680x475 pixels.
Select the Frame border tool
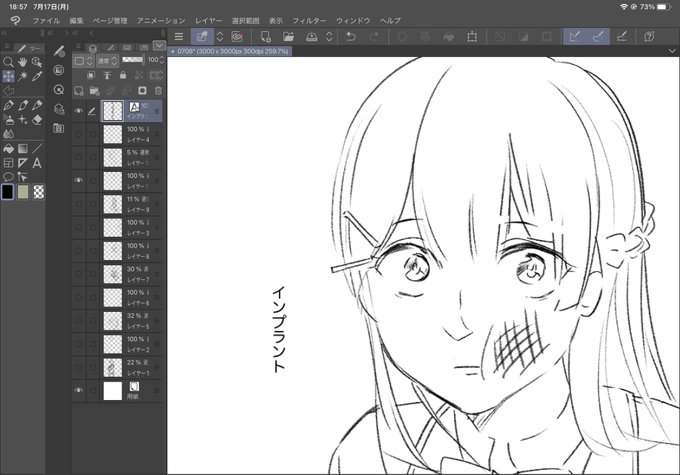click(x=8, y=163)
